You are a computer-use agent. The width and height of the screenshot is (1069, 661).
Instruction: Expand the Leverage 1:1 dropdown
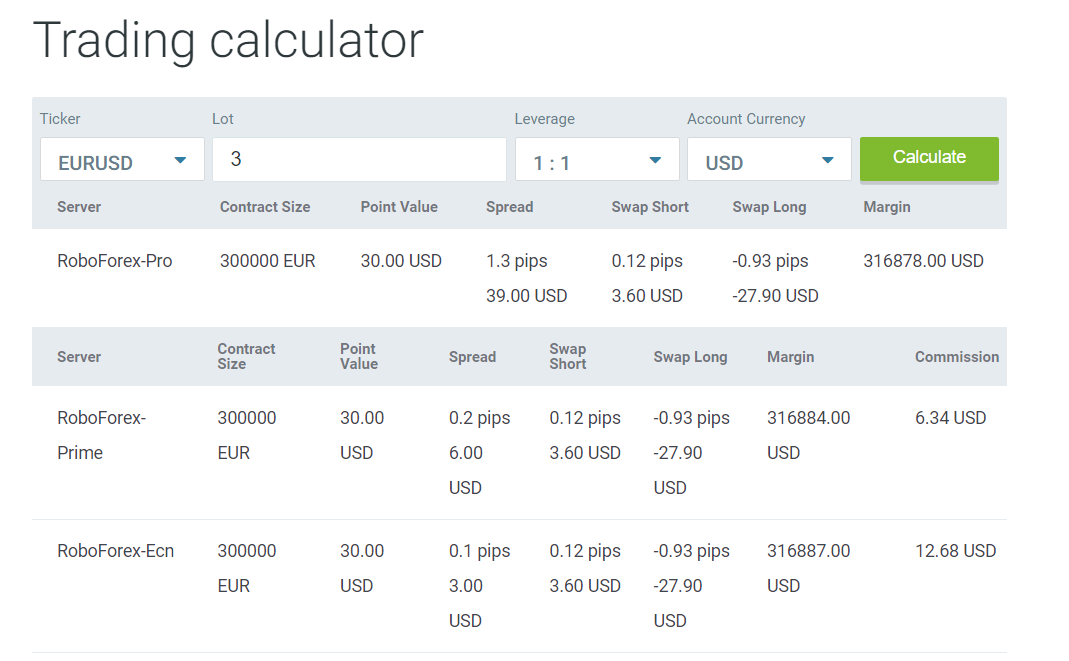(x=597, y=159)
